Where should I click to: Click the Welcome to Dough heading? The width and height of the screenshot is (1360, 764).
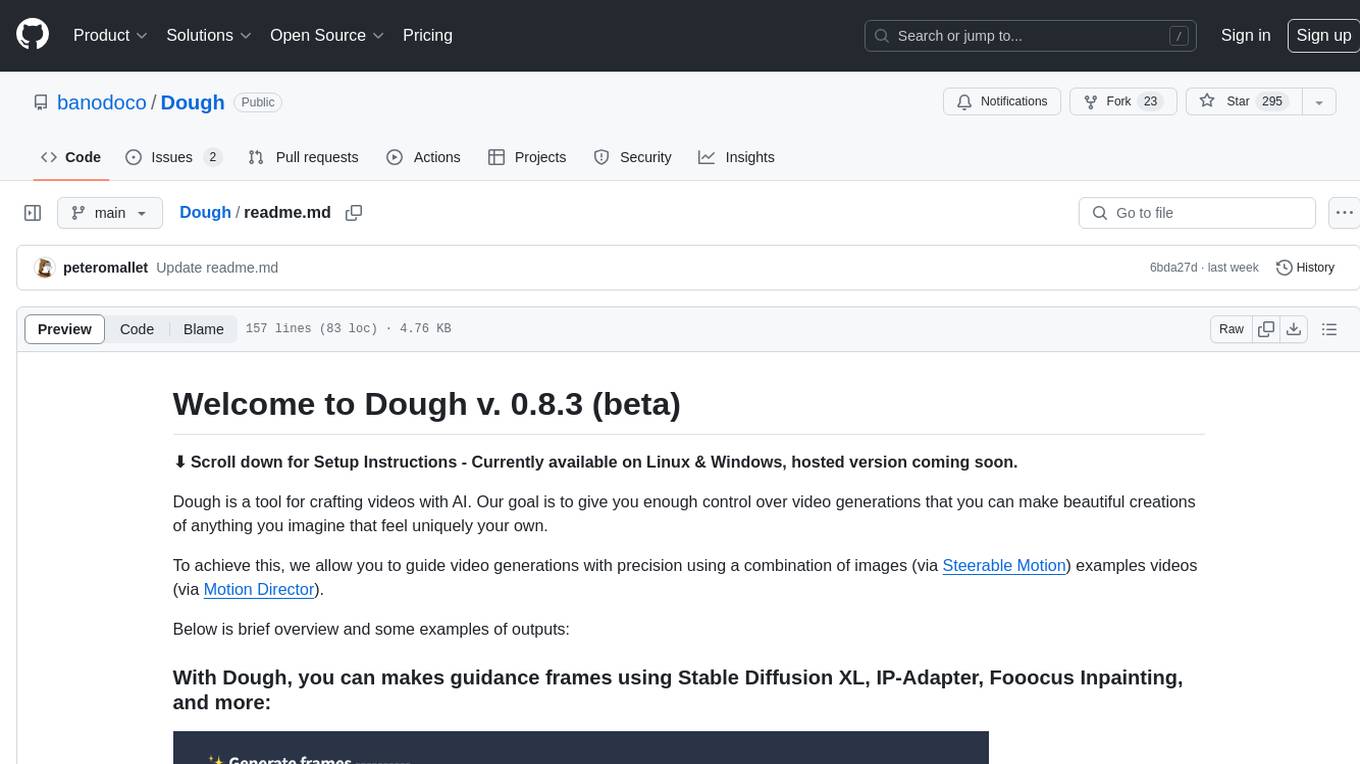pyautogui.click(x=427, y=403)
